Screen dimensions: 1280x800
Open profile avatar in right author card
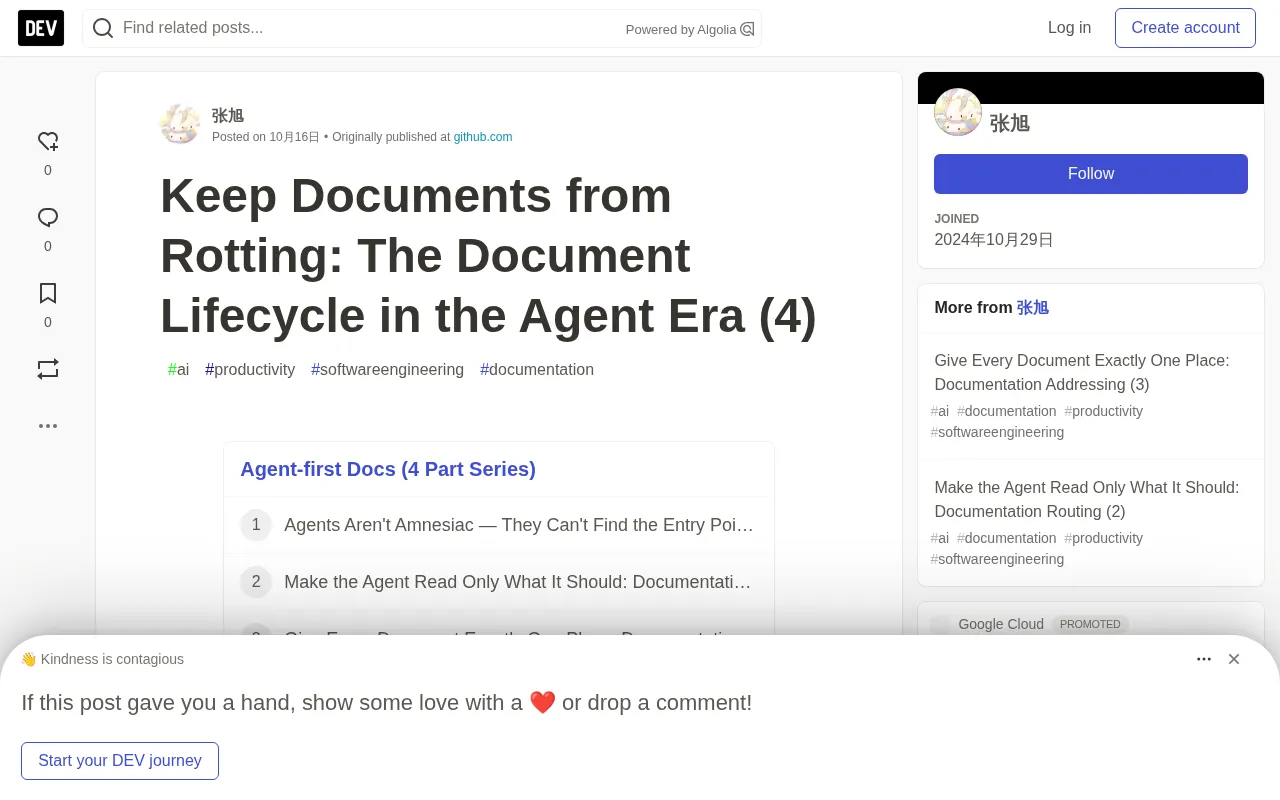point(958,112)
